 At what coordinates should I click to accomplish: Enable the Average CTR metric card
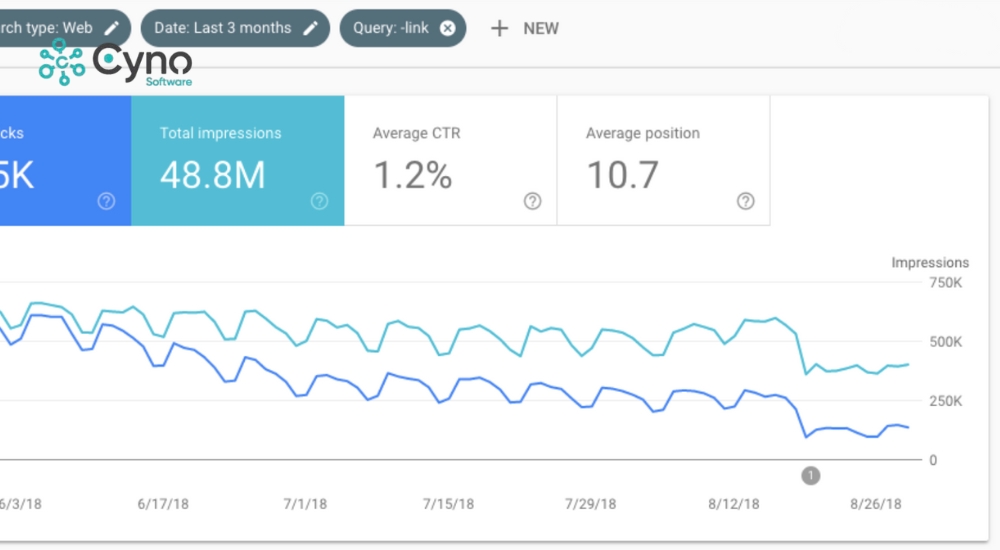450,160
